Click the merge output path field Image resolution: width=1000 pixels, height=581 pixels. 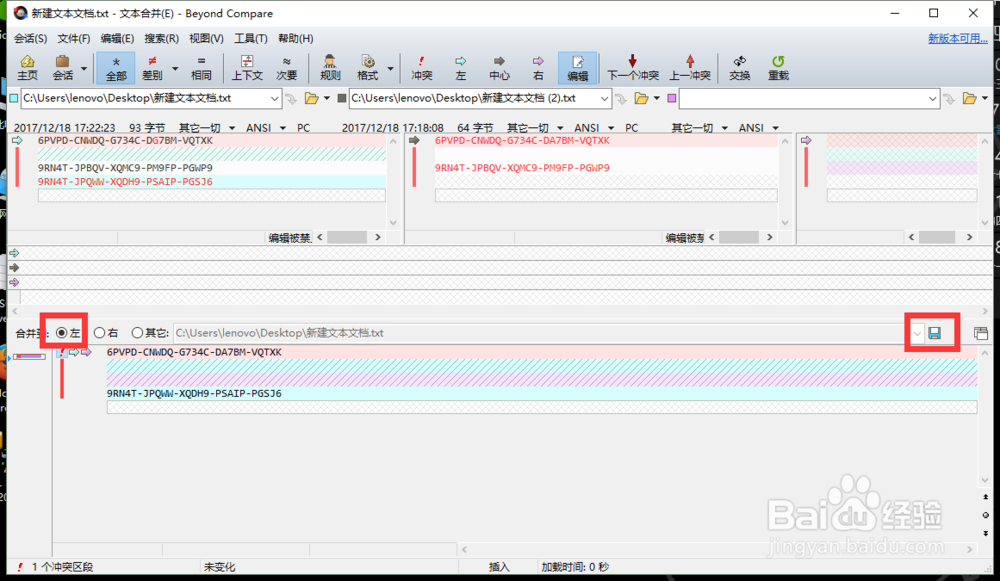tap(541, 333)
